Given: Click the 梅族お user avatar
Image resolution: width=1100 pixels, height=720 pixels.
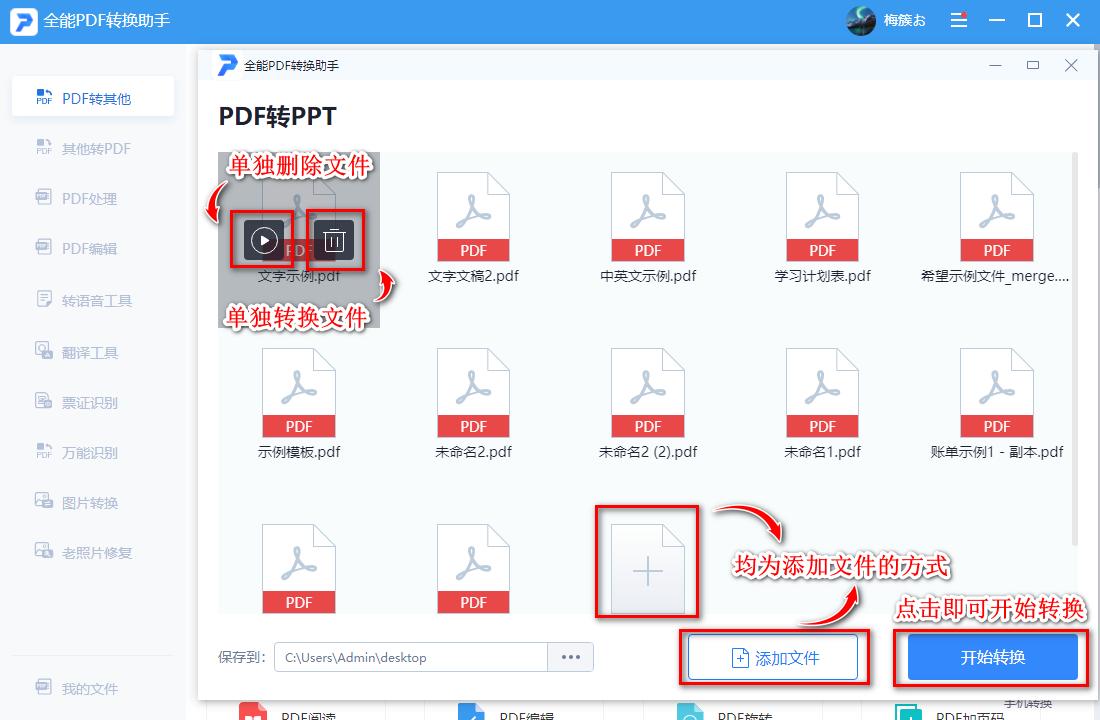Looking at the screenshot, I should (x=861, y=19).
